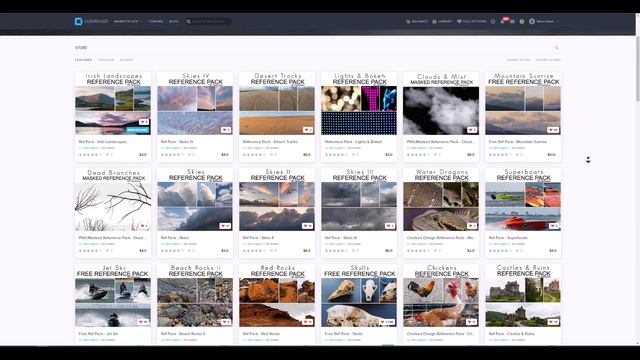Like the Castles & Ruins reference pack
Viewport: 640px width, 360px height.
553,322
